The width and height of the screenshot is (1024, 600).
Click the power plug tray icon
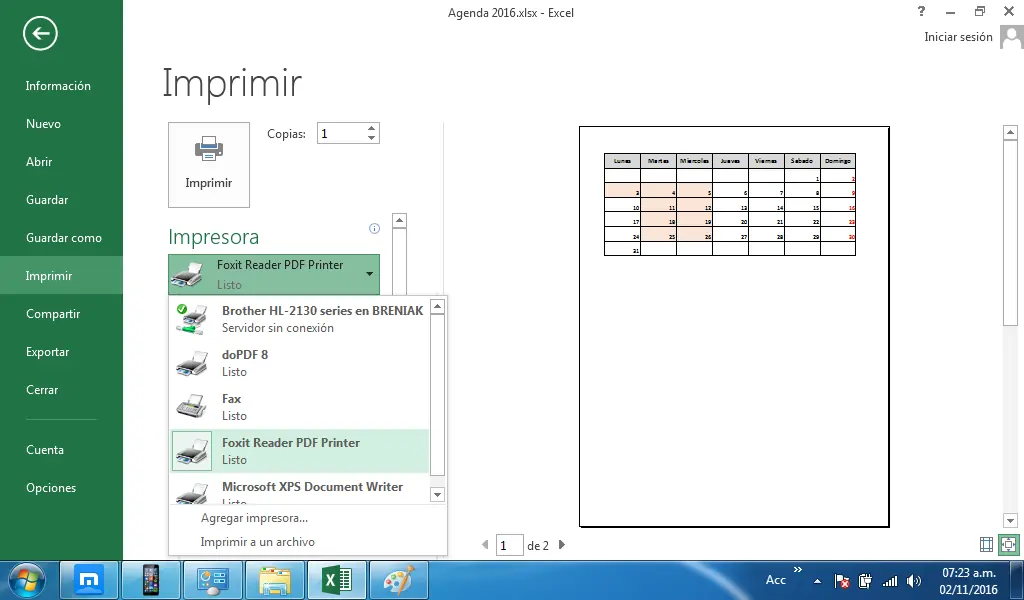(x=865, y=580)
